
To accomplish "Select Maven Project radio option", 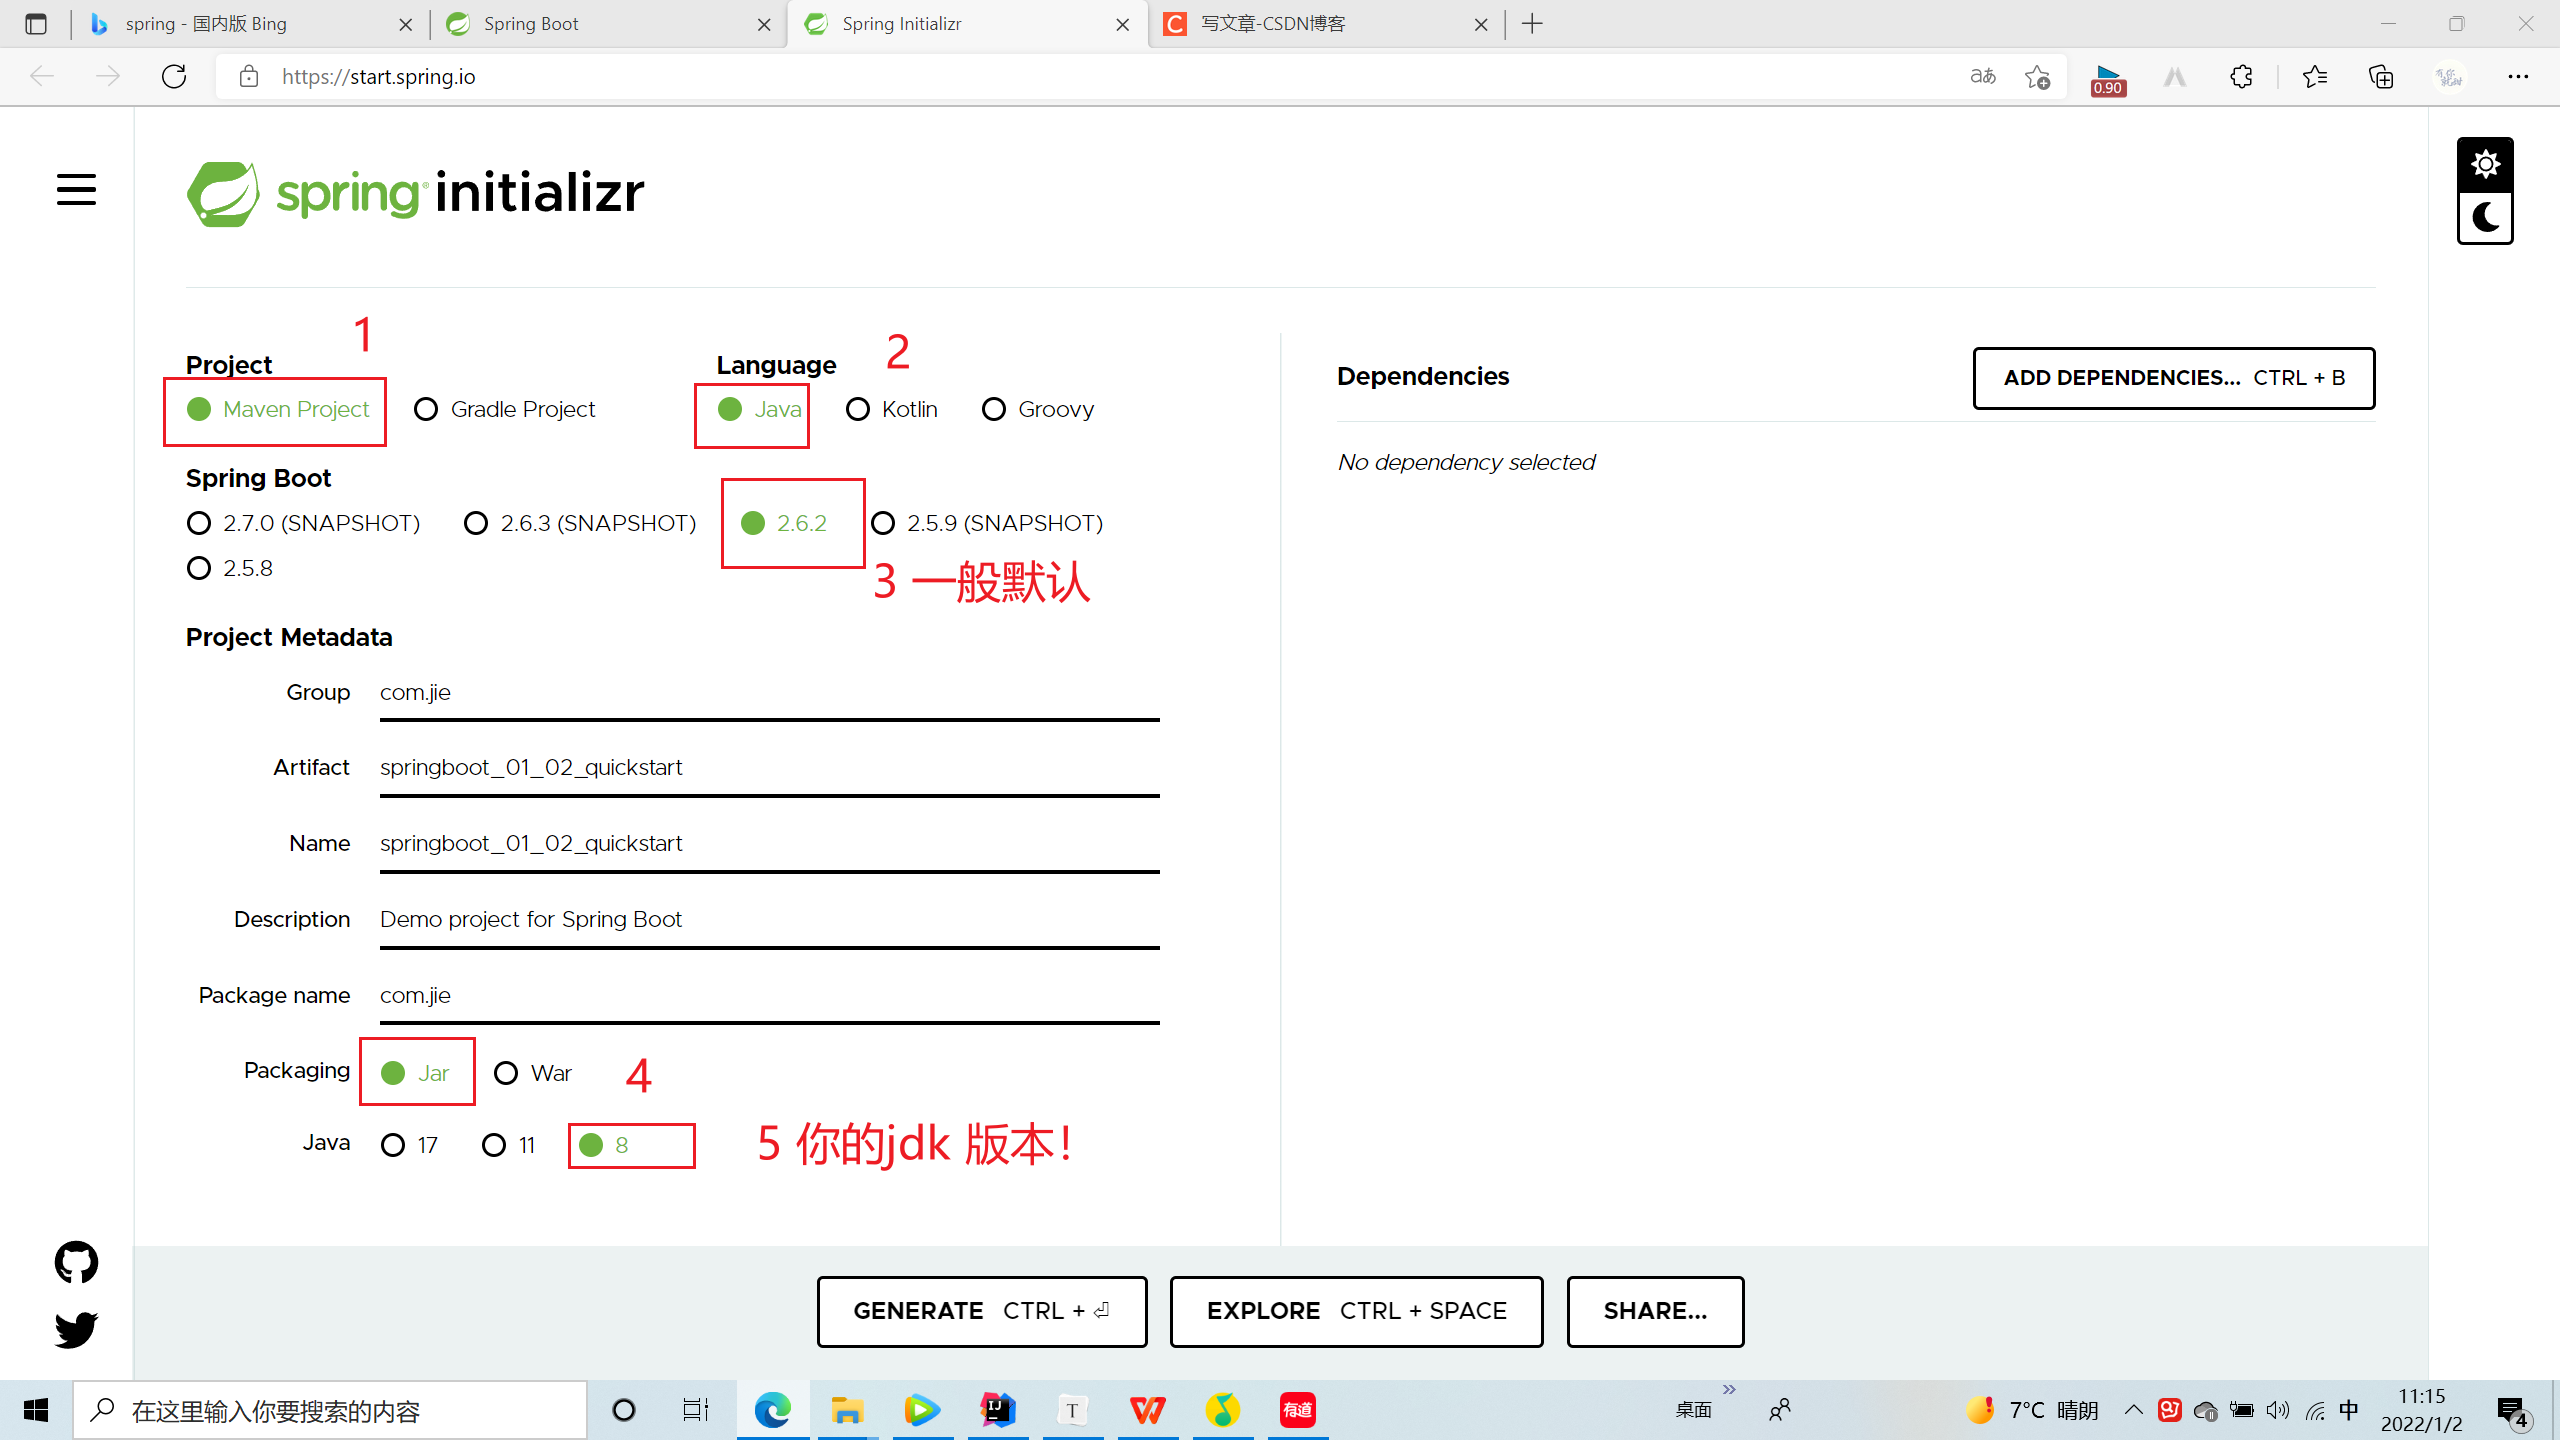I will pos(278,409).
